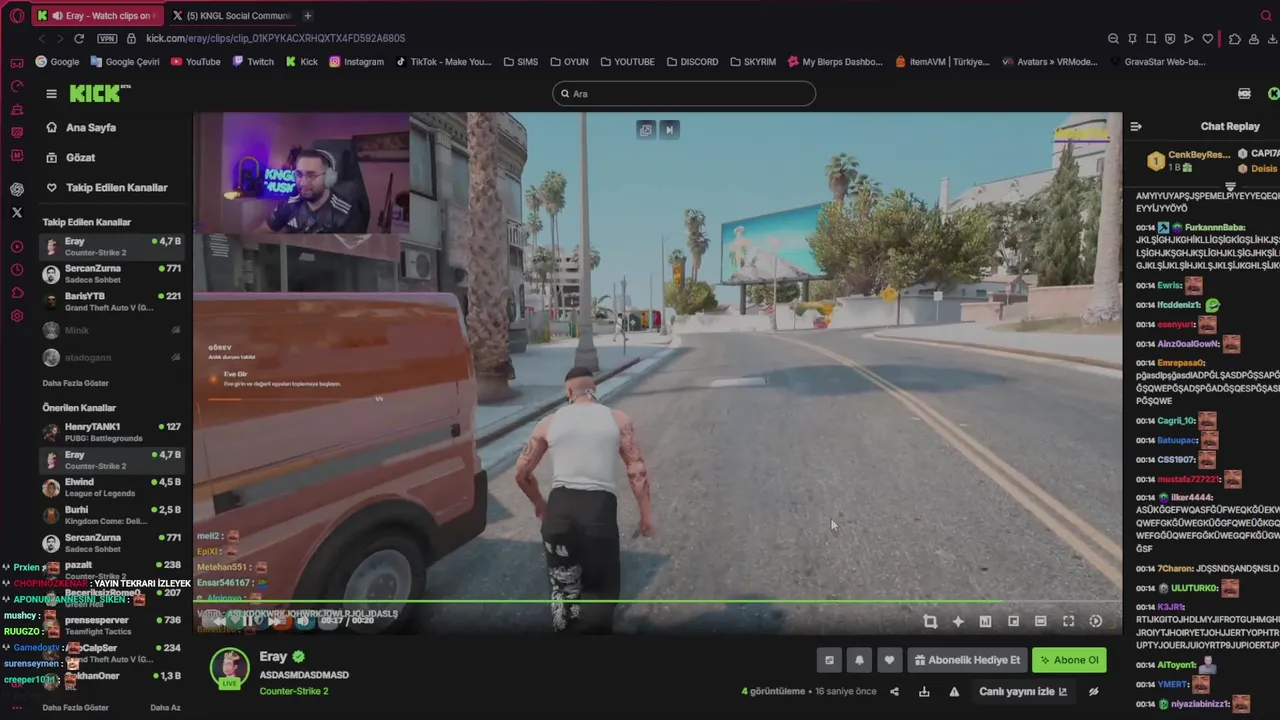Click Canlı yayını izle button
This screenshot has width=1280, height=720.
point(1023,692)
